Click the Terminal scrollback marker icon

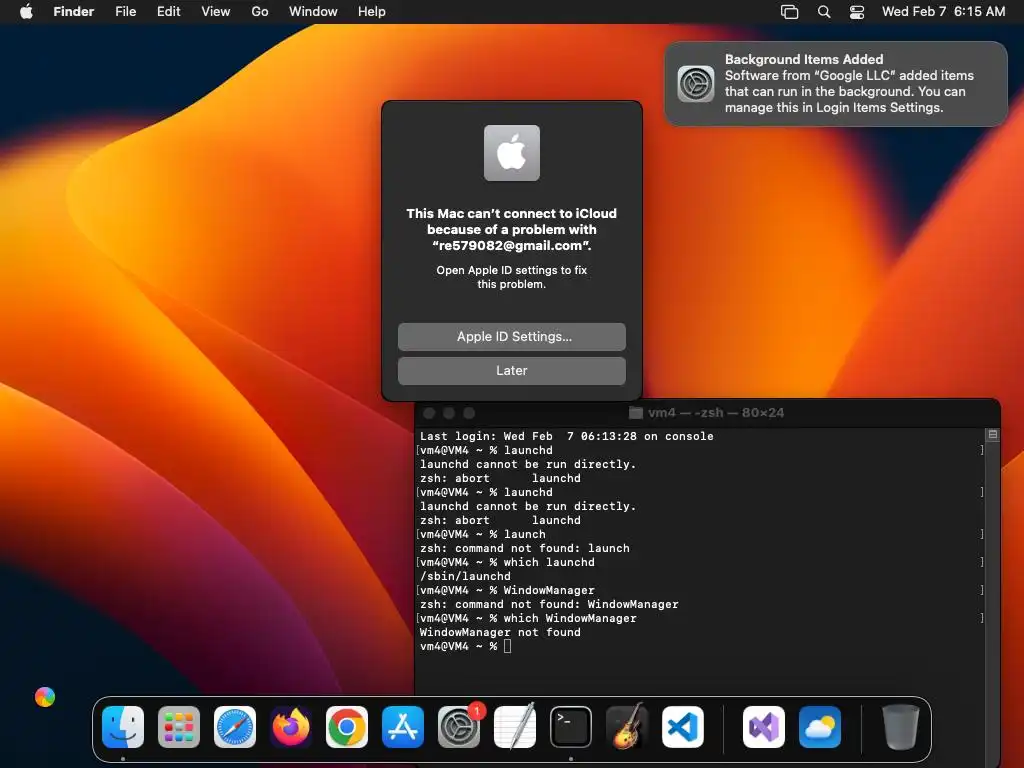coord(993,435)
